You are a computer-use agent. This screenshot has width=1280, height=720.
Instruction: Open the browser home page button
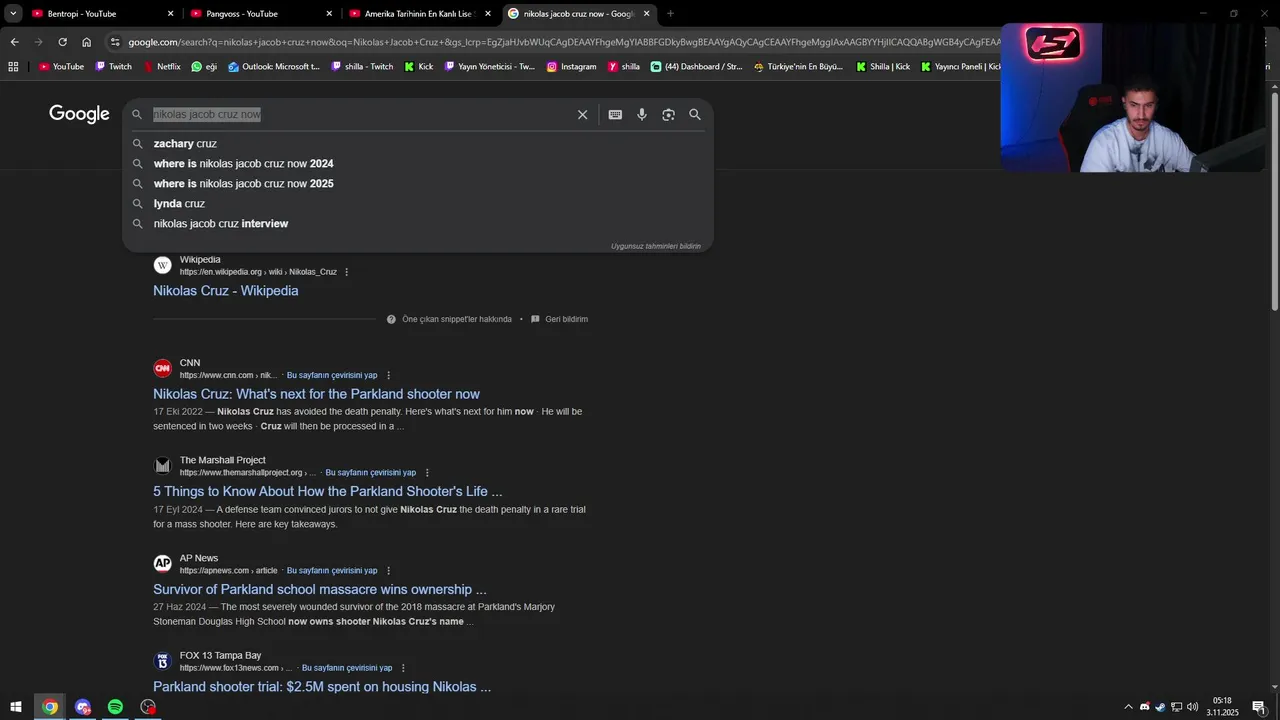86,42
